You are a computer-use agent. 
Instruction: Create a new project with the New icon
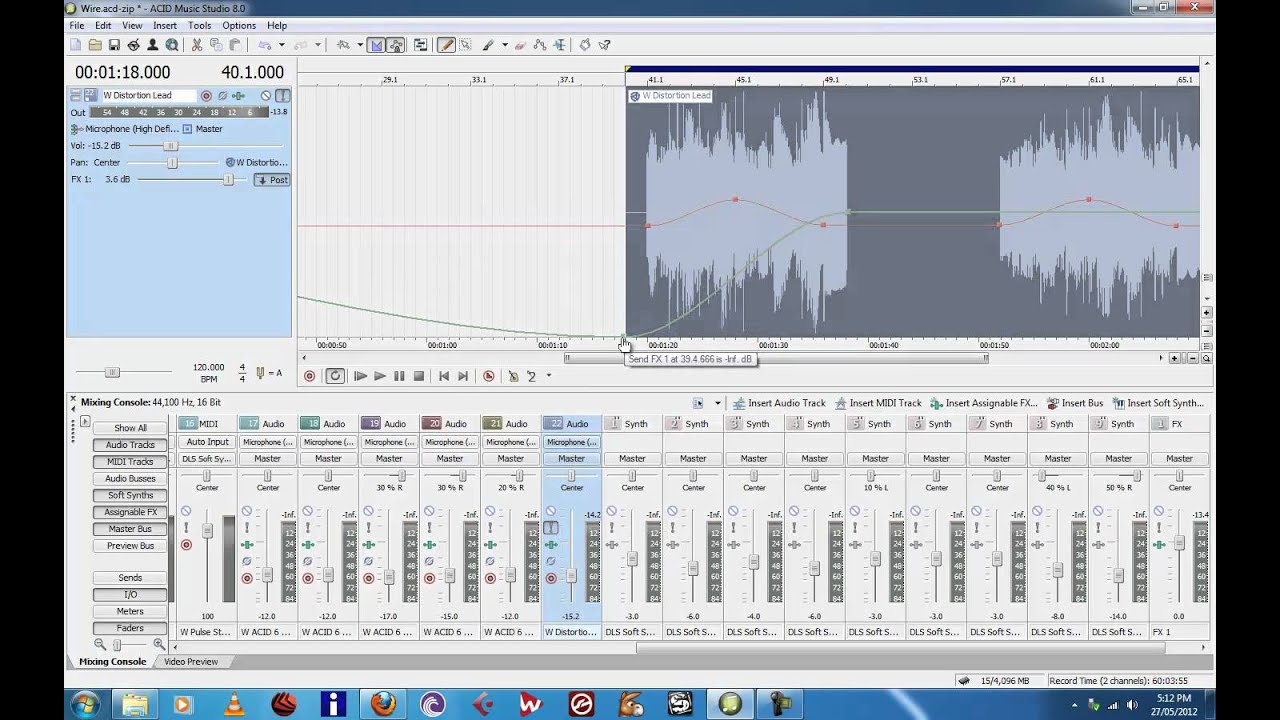tap(75, 45)
